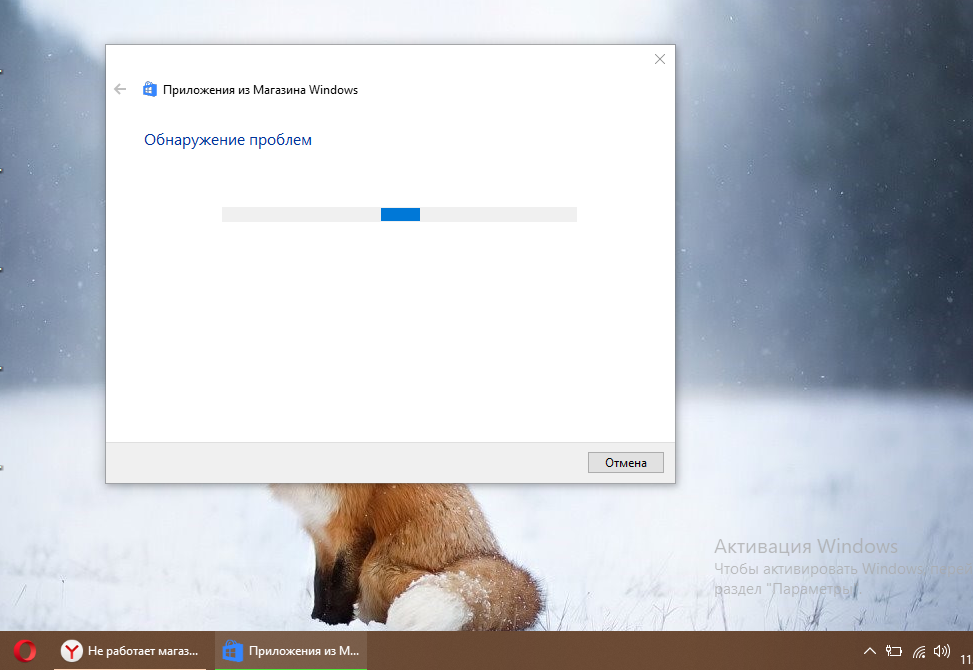The width and height of the screenshot is (973, 670).
Task: Click the Windows Store bag icon in header
Action: [x=150, y=89]
